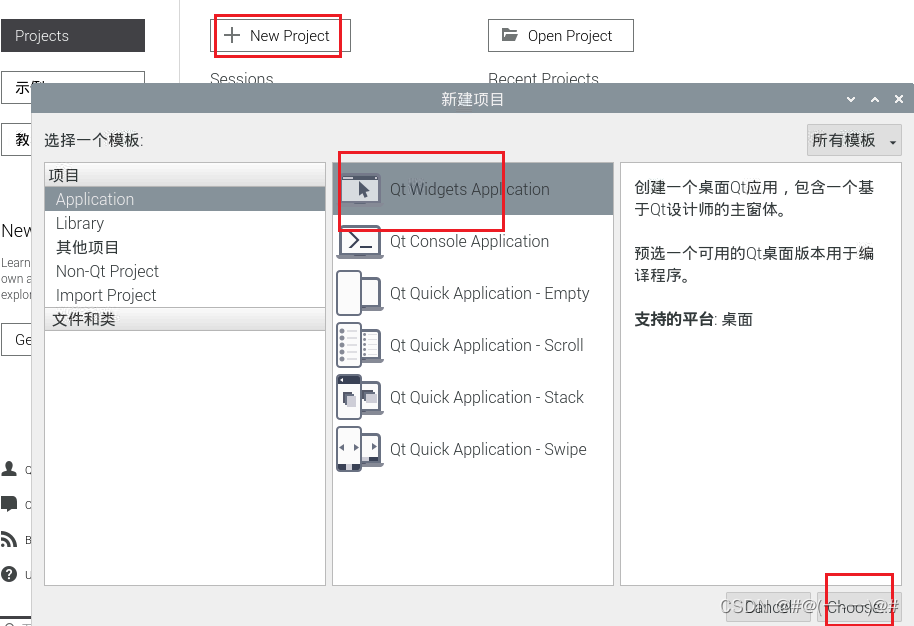The height and width of the screenshot is (626, 914).
Task: Select Application in the project list
Action: point(185,199)
